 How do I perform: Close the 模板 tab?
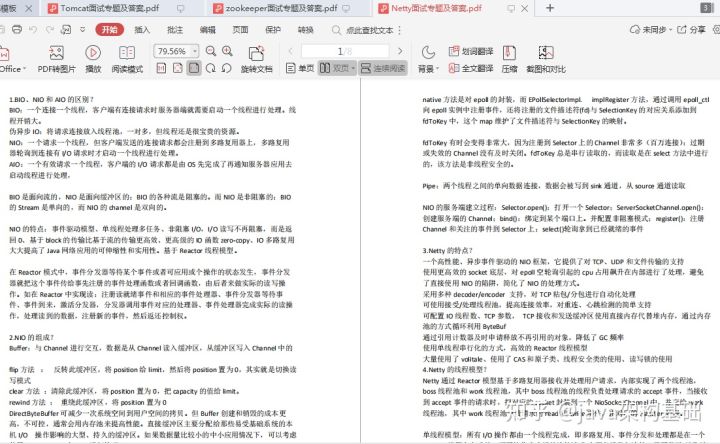pos(28,8)
